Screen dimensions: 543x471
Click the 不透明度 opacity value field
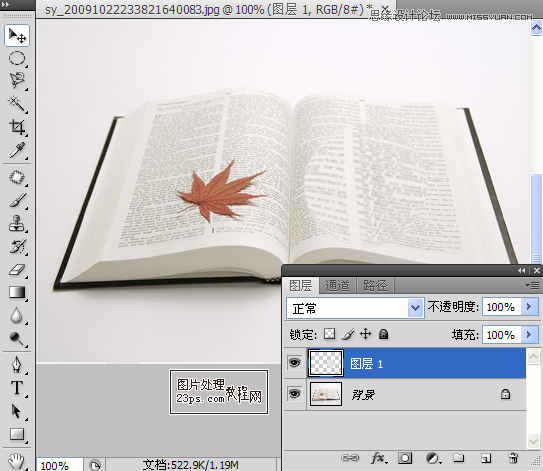[501, 307]
